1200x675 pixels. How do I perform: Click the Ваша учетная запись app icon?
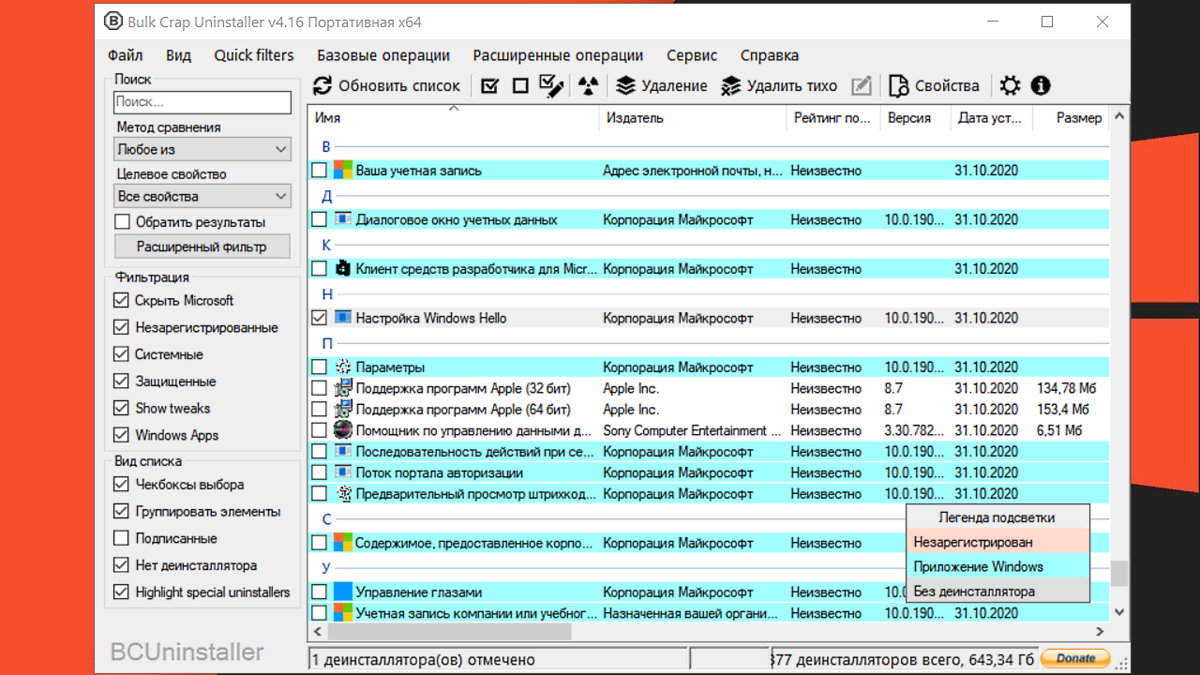tap(343, 170)
